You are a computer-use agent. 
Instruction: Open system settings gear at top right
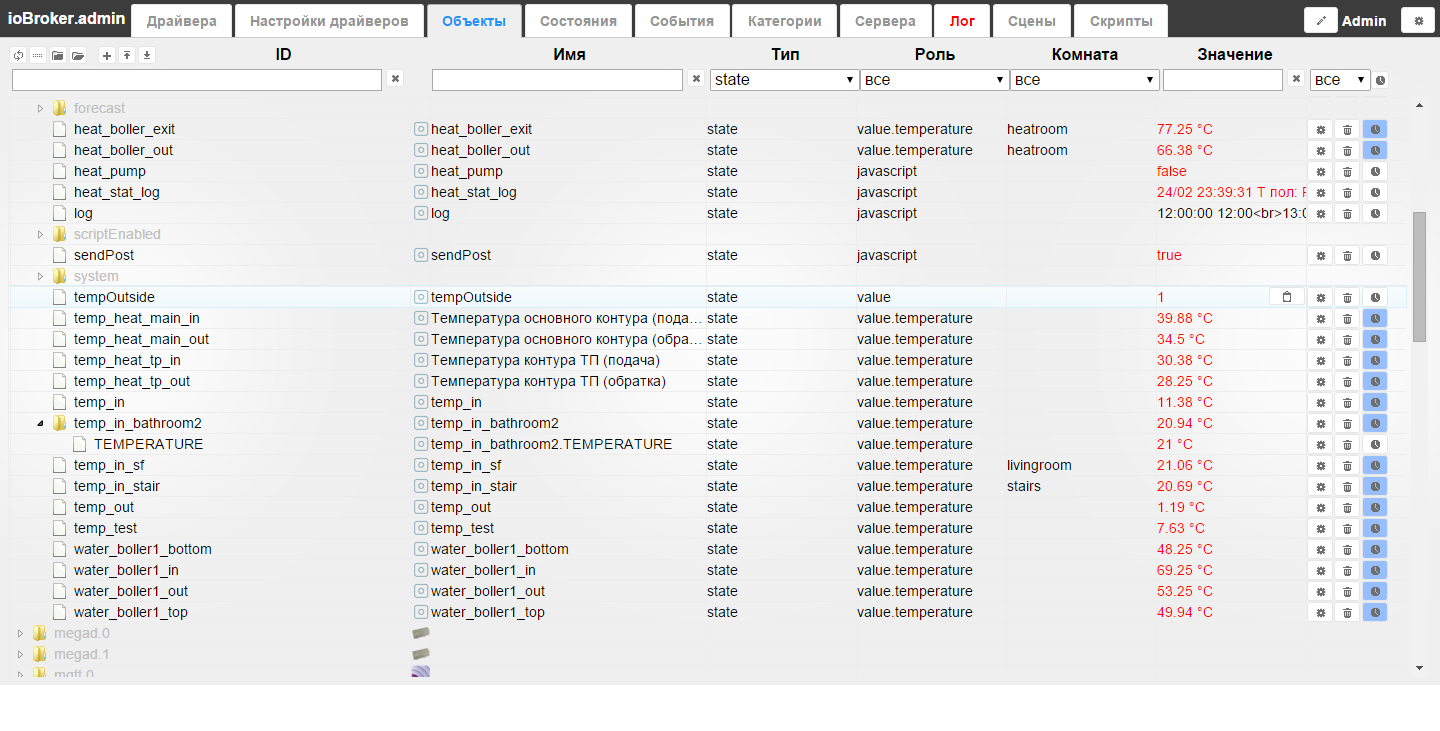(1418, 20)
